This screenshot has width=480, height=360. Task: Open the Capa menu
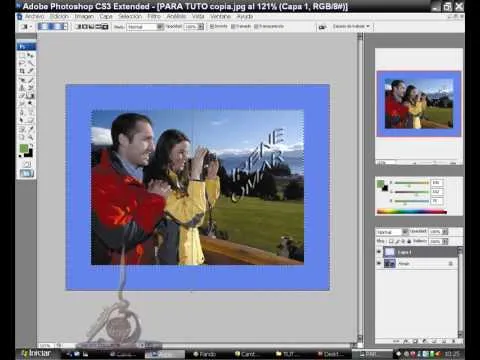pyautogui.click(x=106, y=16)
